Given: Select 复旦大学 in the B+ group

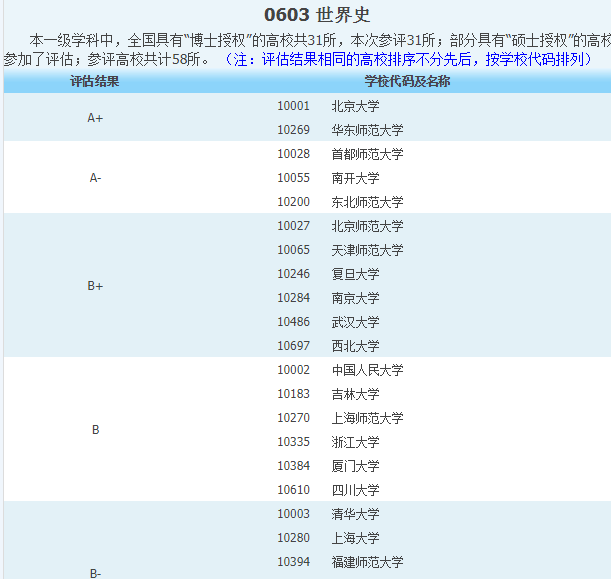Looking at the screenshot, I should [355, 274].
